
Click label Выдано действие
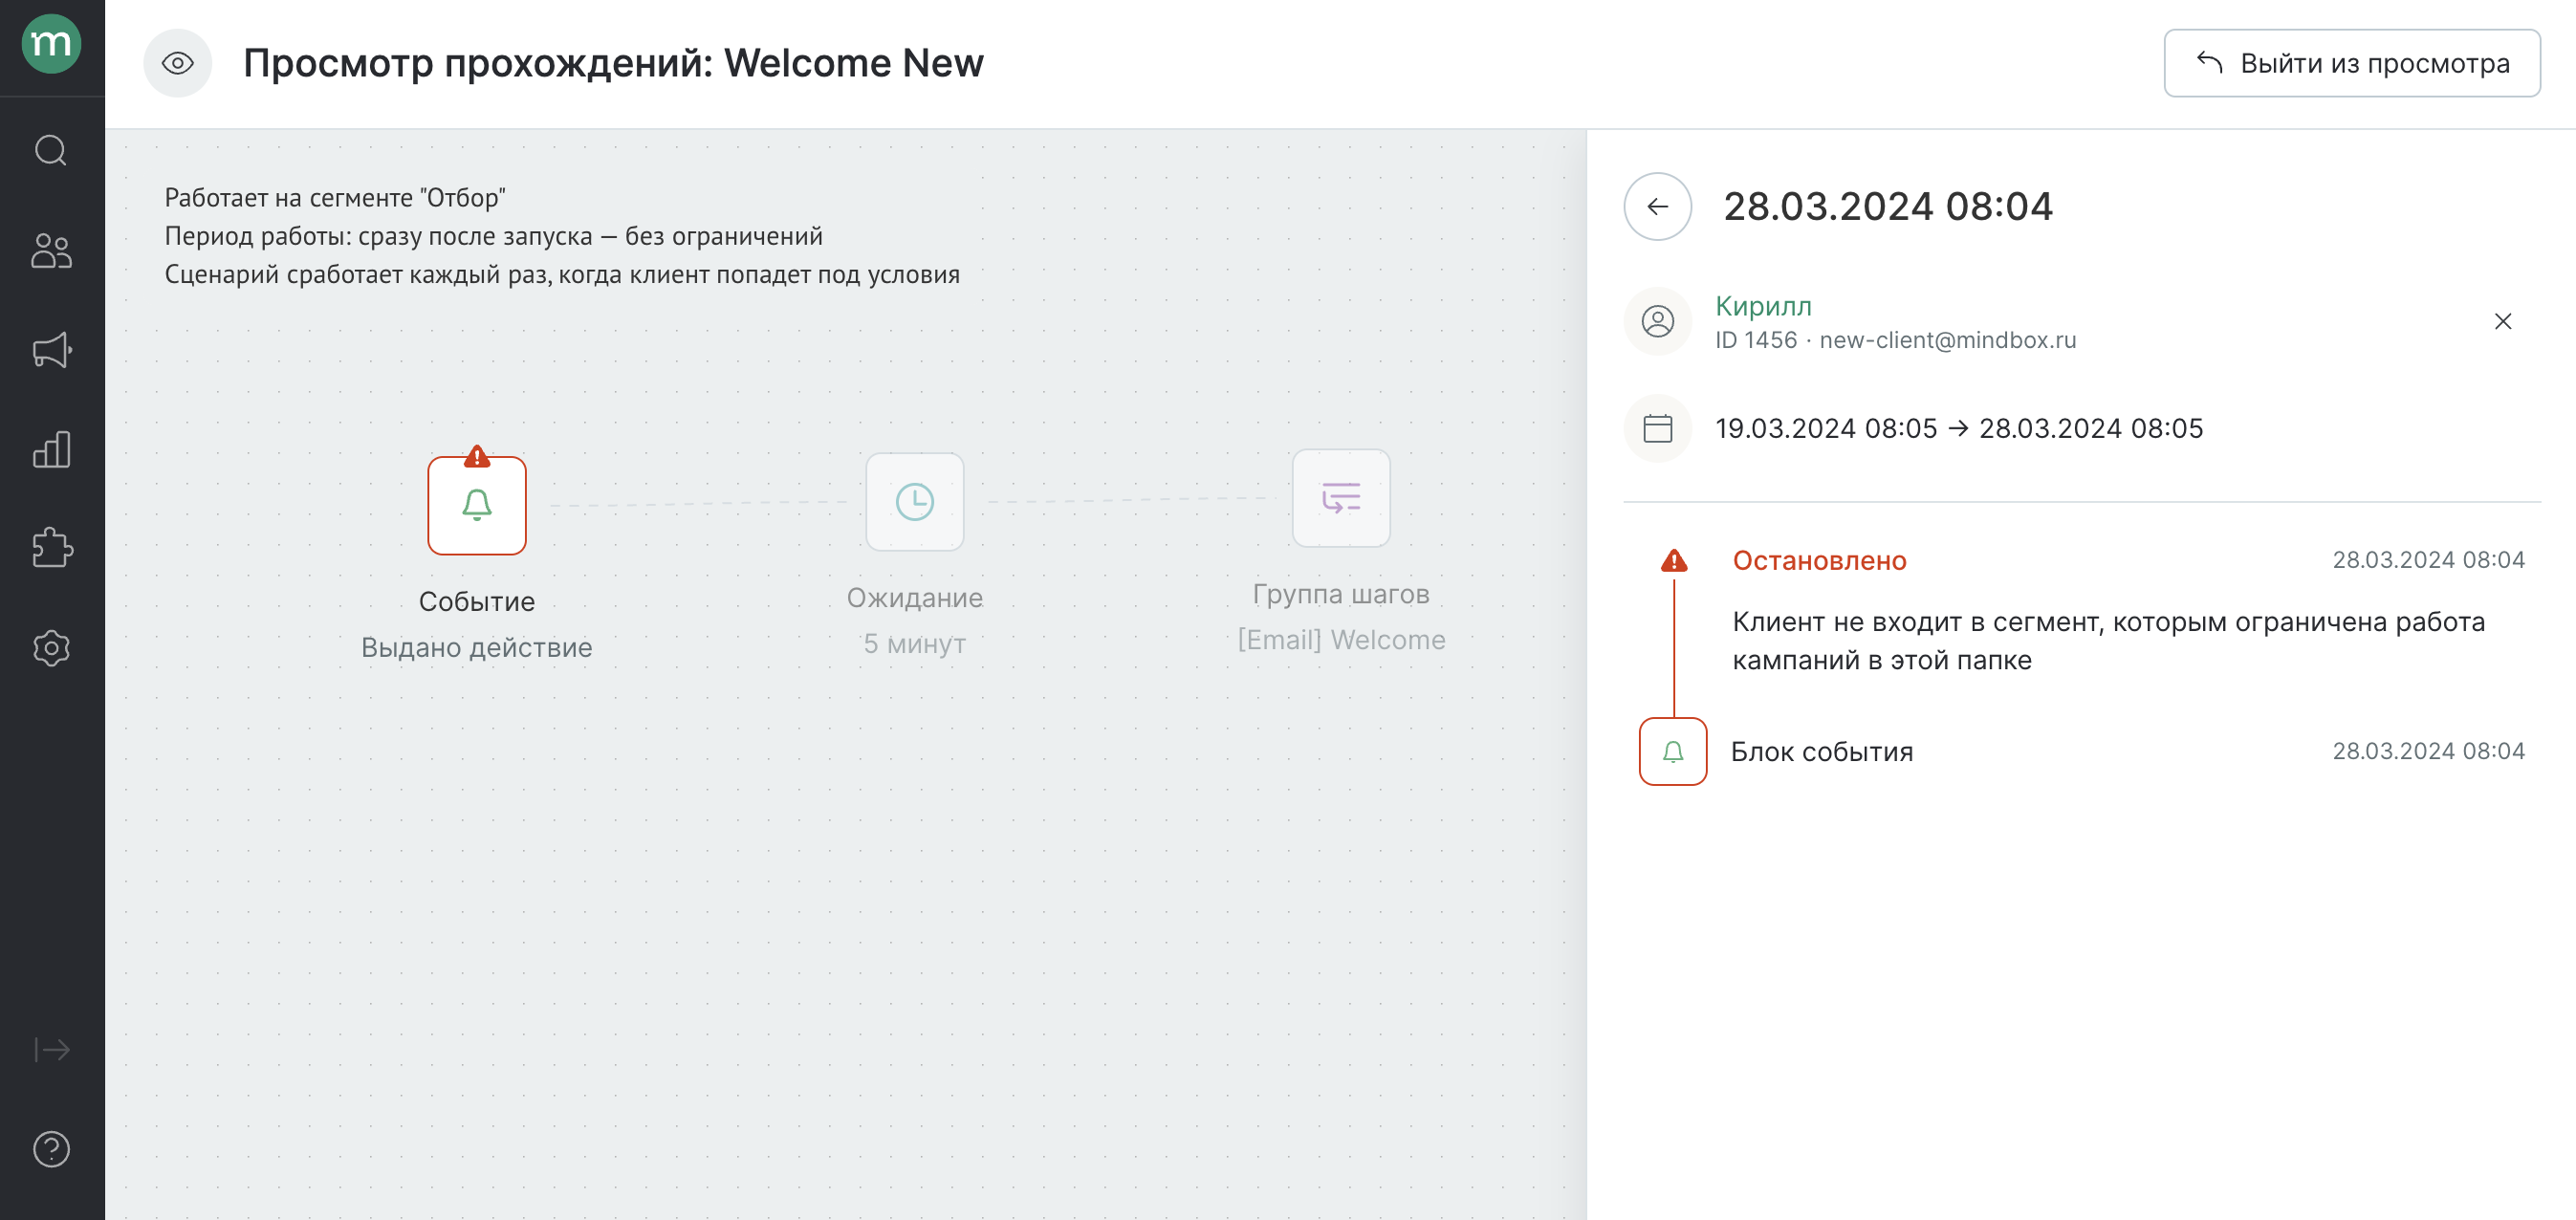click(x=476, y=648)
